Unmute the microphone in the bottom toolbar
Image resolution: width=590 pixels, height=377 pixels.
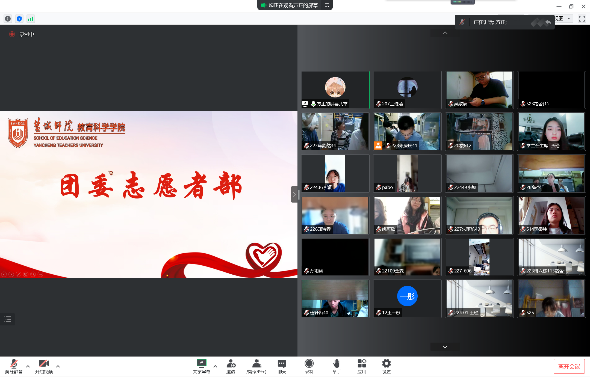click(14, 366)
